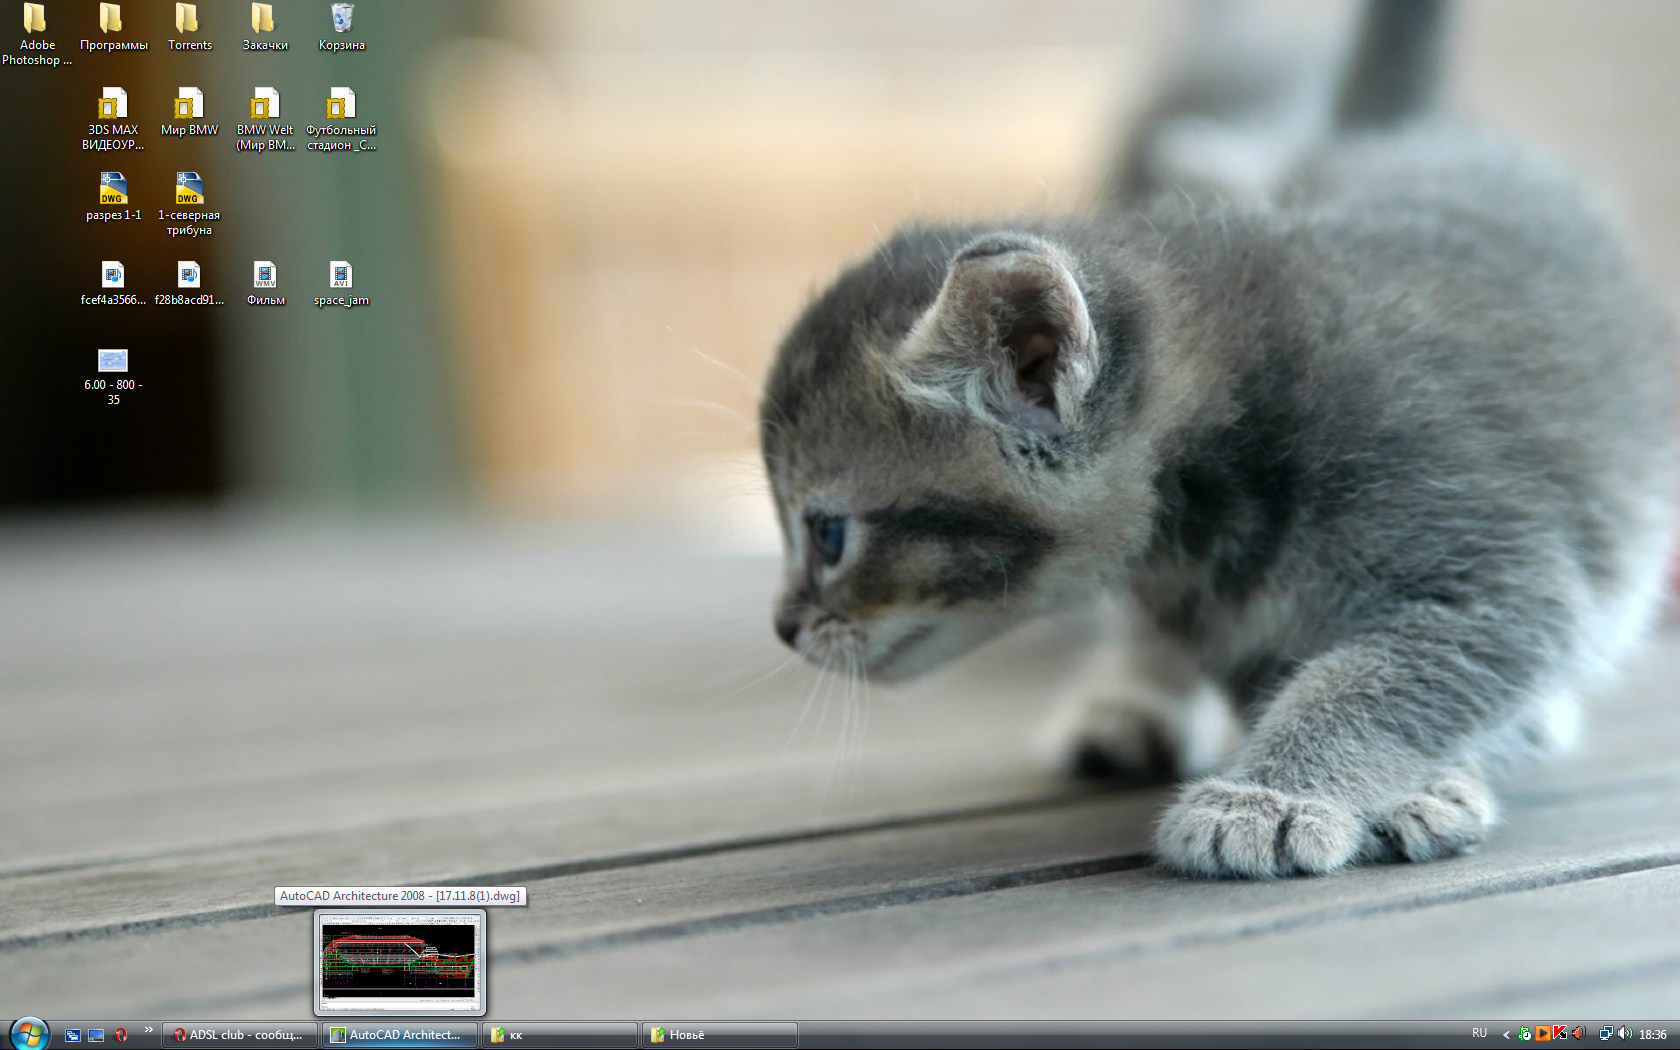Select the 1-северная трибуна DWG file
The height and width of the screenshot is (1050, 1680).
189,190
